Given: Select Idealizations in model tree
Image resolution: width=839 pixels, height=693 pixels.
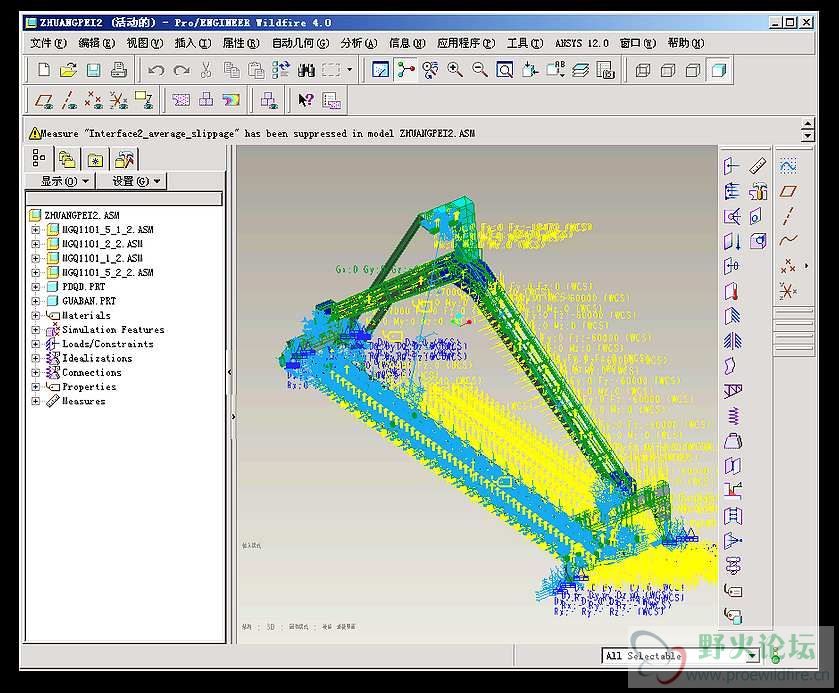Looking at the screenshot, I should coord(97,358).
